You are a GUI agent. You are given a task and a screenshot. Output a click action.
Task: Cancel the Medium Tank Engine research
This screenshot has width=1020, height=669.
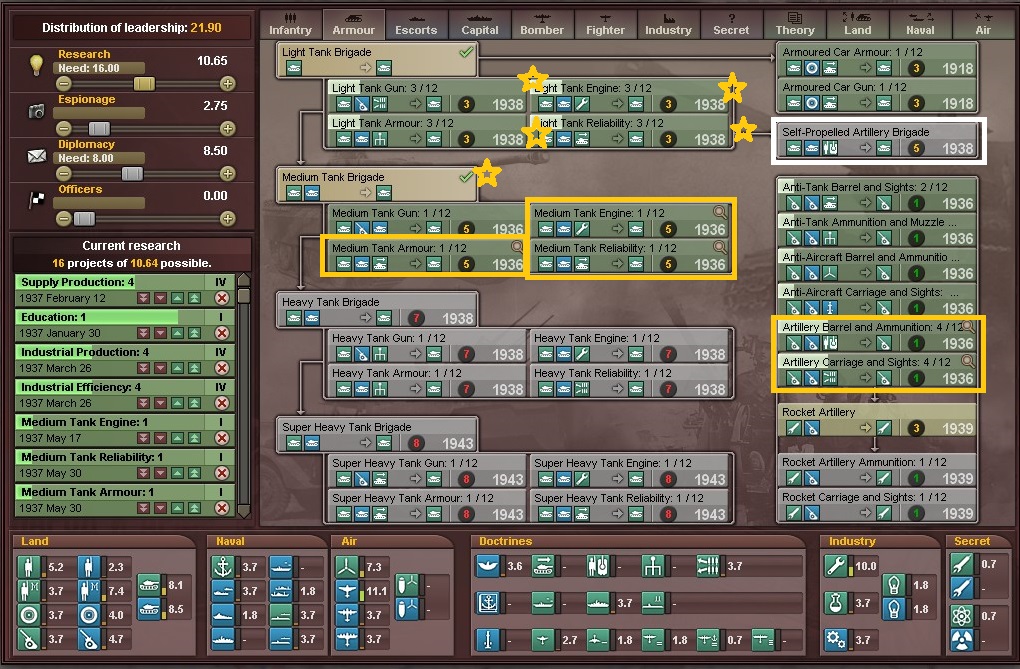tap(222, 438)
